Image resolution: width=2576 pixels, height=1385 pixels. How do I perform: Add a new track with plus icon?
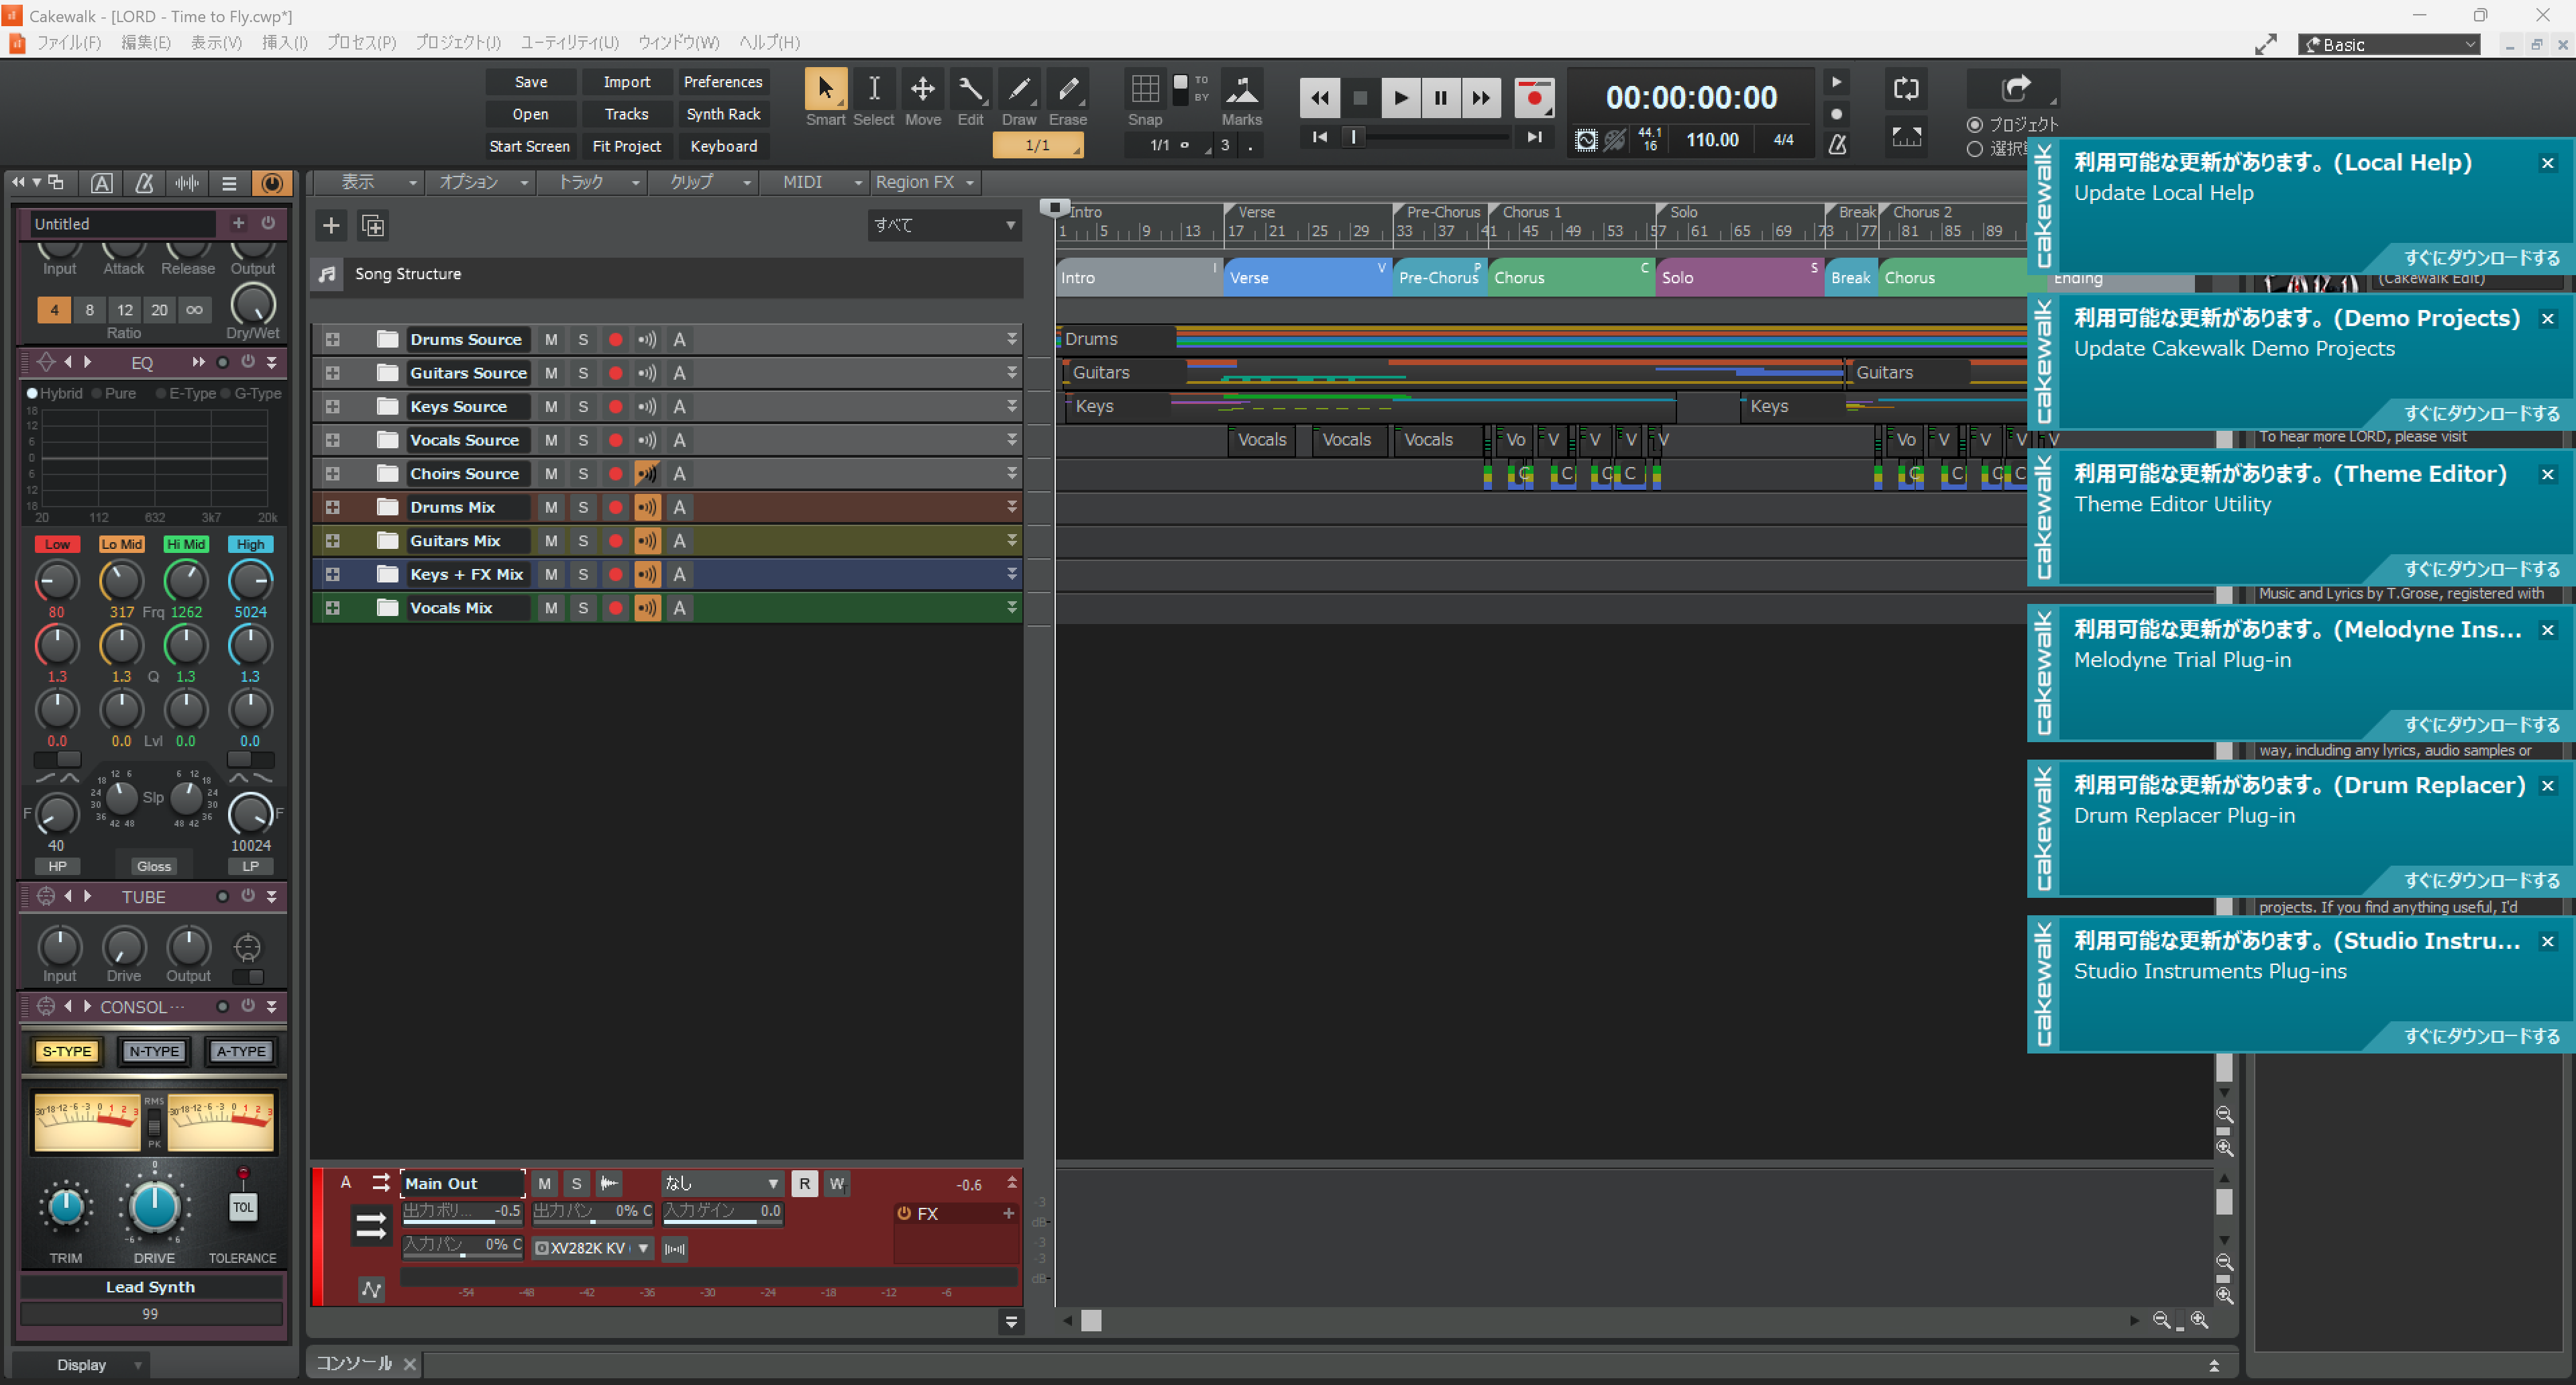331,226
